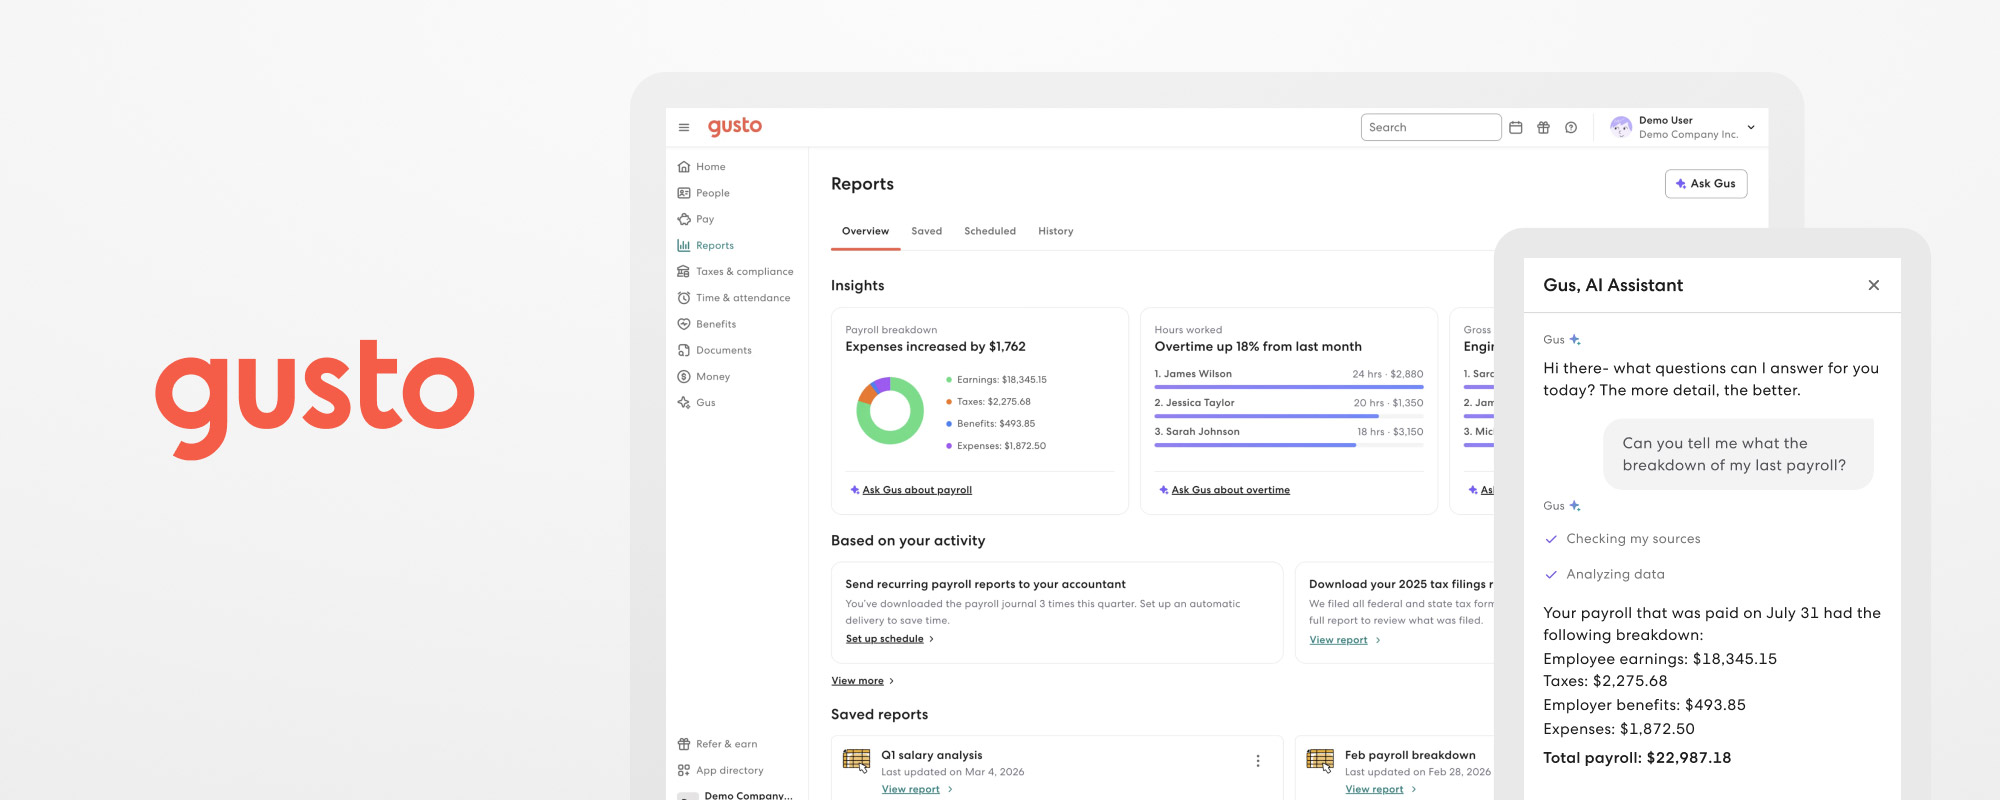The width and height of the screenshot is (2000, 800).
Task: Click Jessica Taylor overtime progress bar
Action: click(1289, 416)
